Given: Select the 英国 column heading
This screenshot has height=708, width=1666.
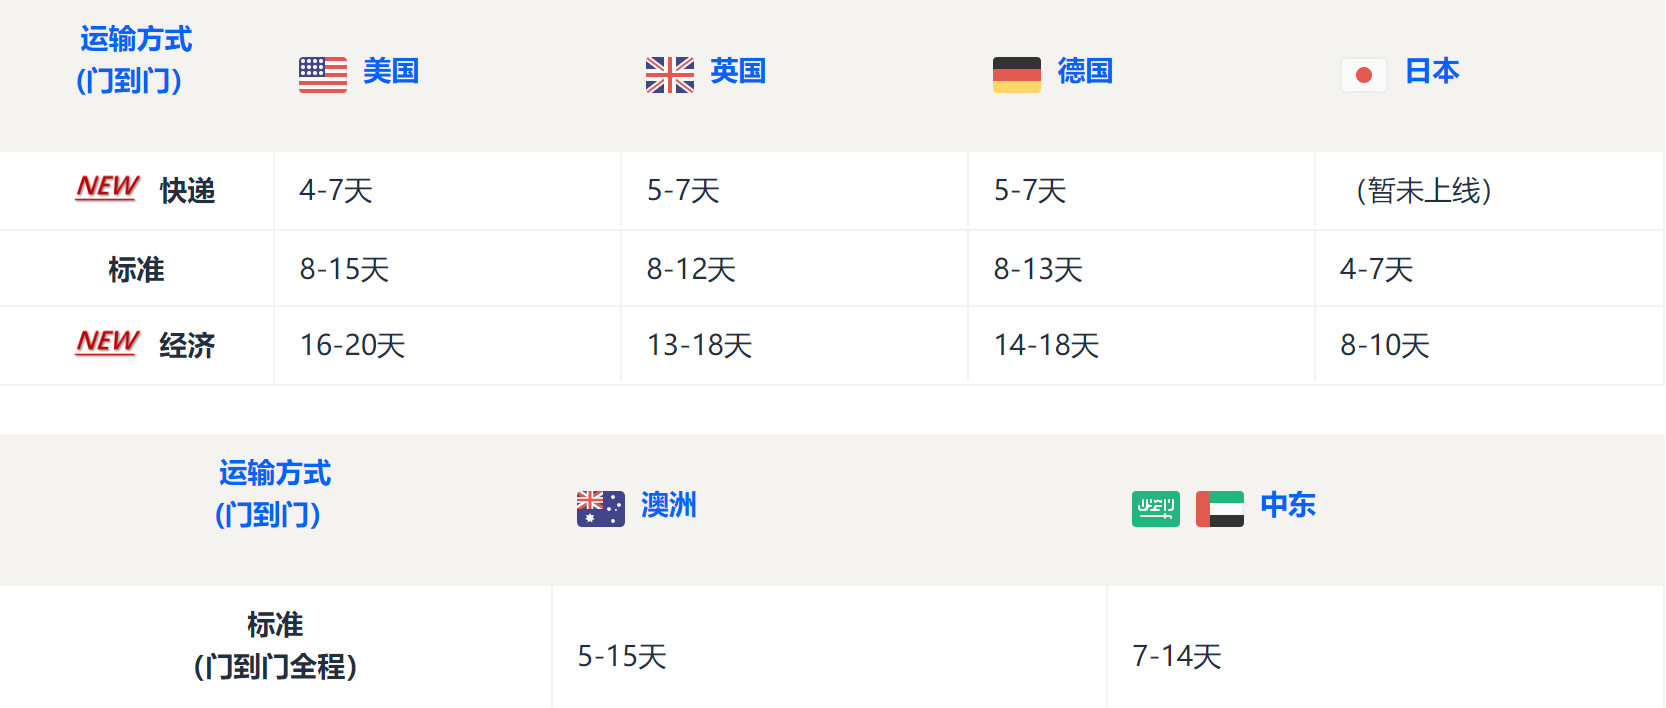Looking at the screenshot, I should click(738, 71).
